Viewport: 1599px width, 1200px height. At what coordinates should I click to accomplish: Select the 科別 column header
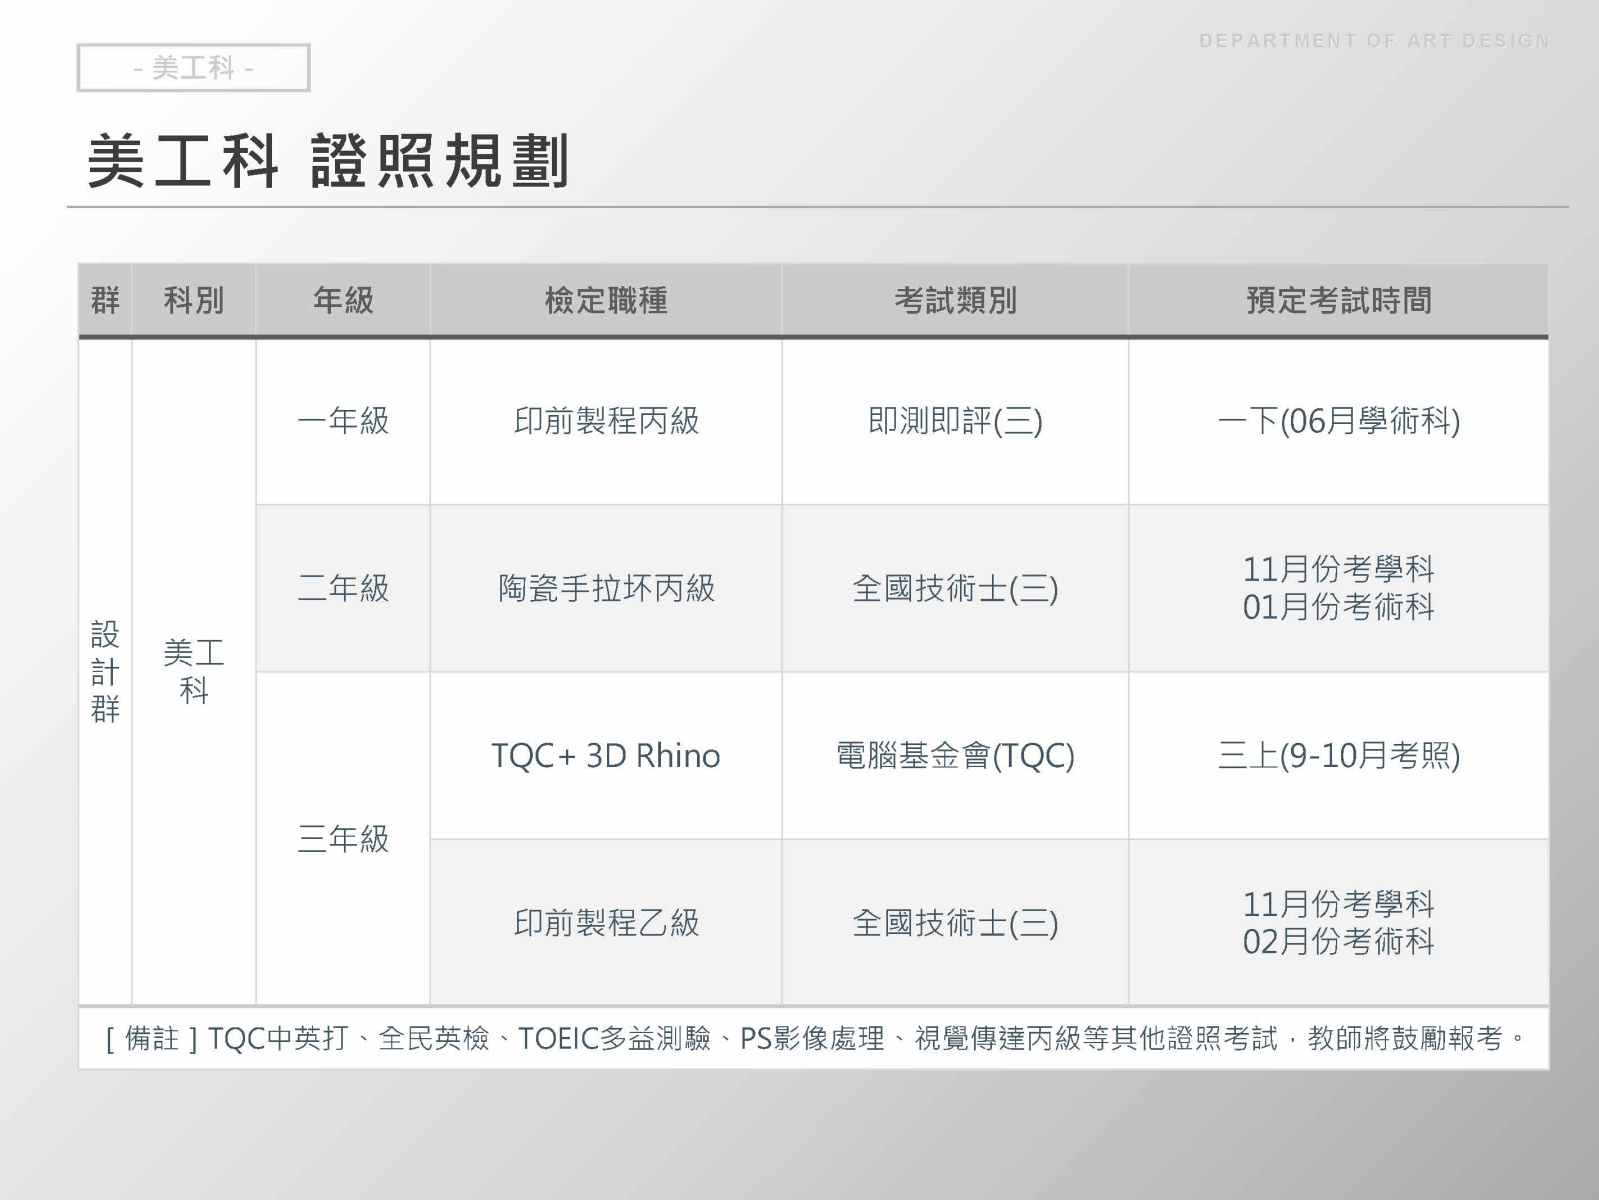point(194,300)
